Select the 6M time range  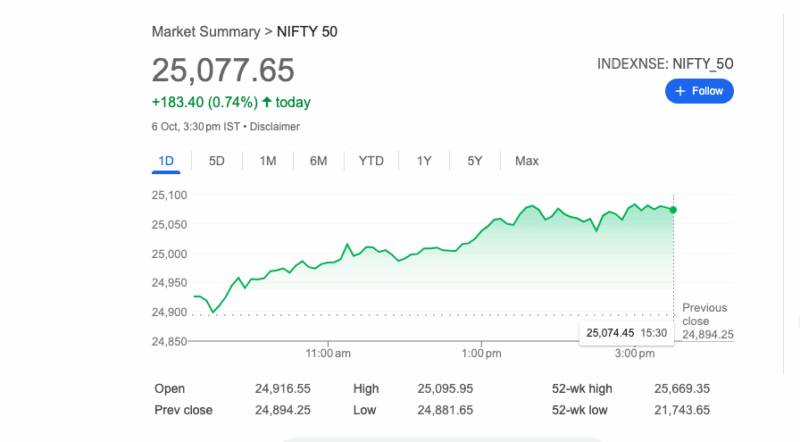coord(318,161)
